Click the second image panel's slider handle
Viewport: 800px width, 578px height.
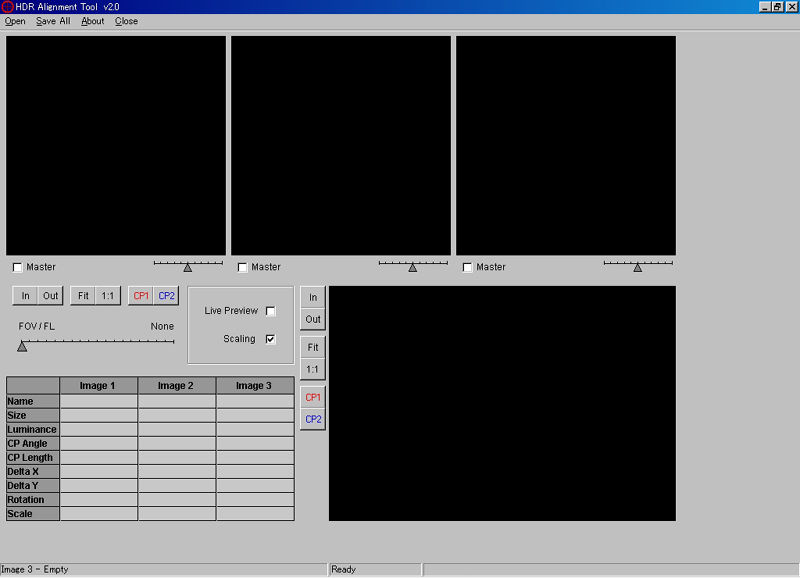(413, 267)
